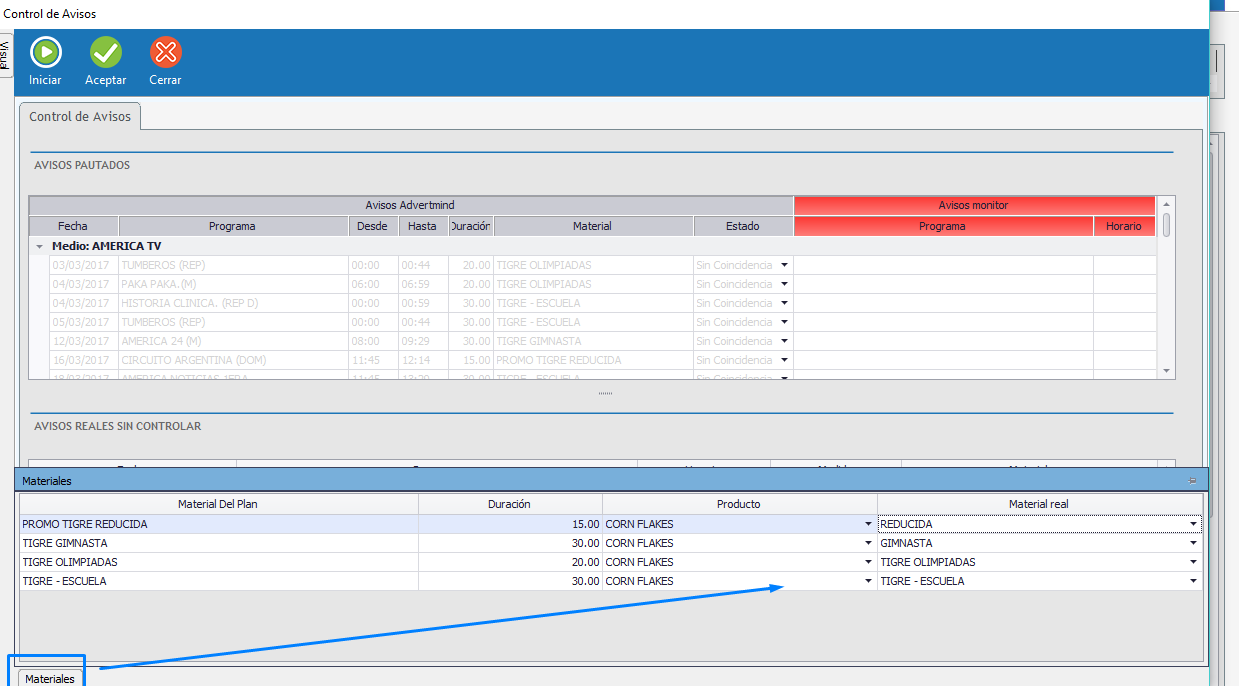
Task: Click the 20.00 duration cell in Materiales
Action: (x=510, y=562)
